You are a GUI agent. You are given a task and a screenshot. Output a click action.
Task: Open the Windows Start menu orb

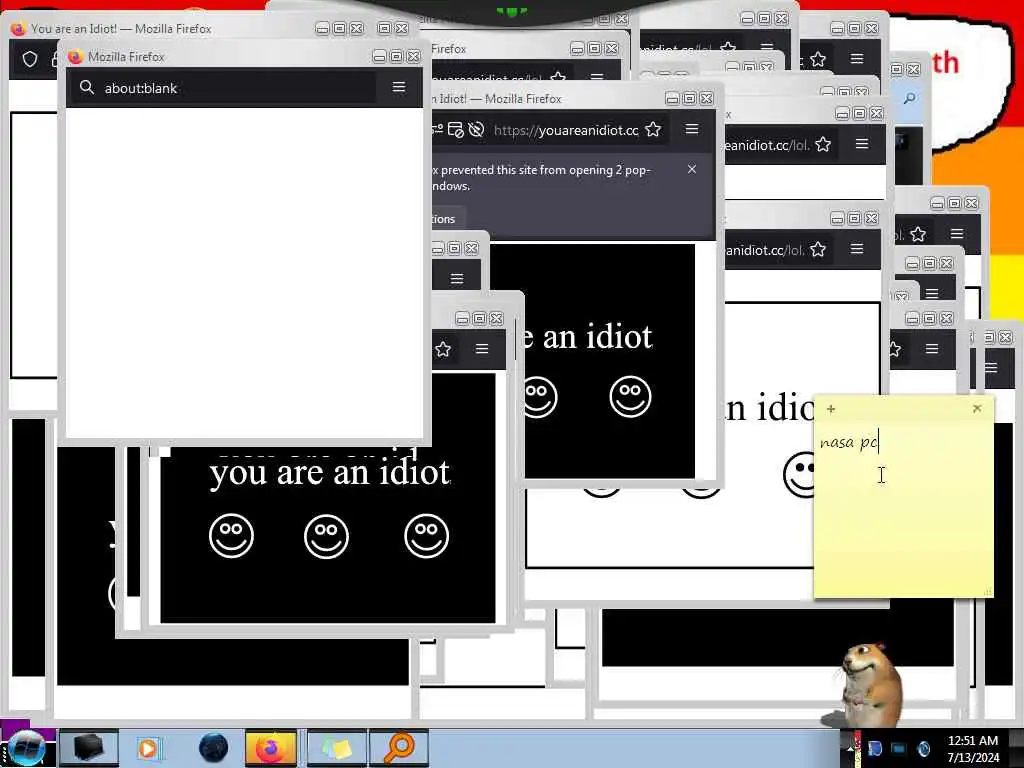[x=26, y=748]
